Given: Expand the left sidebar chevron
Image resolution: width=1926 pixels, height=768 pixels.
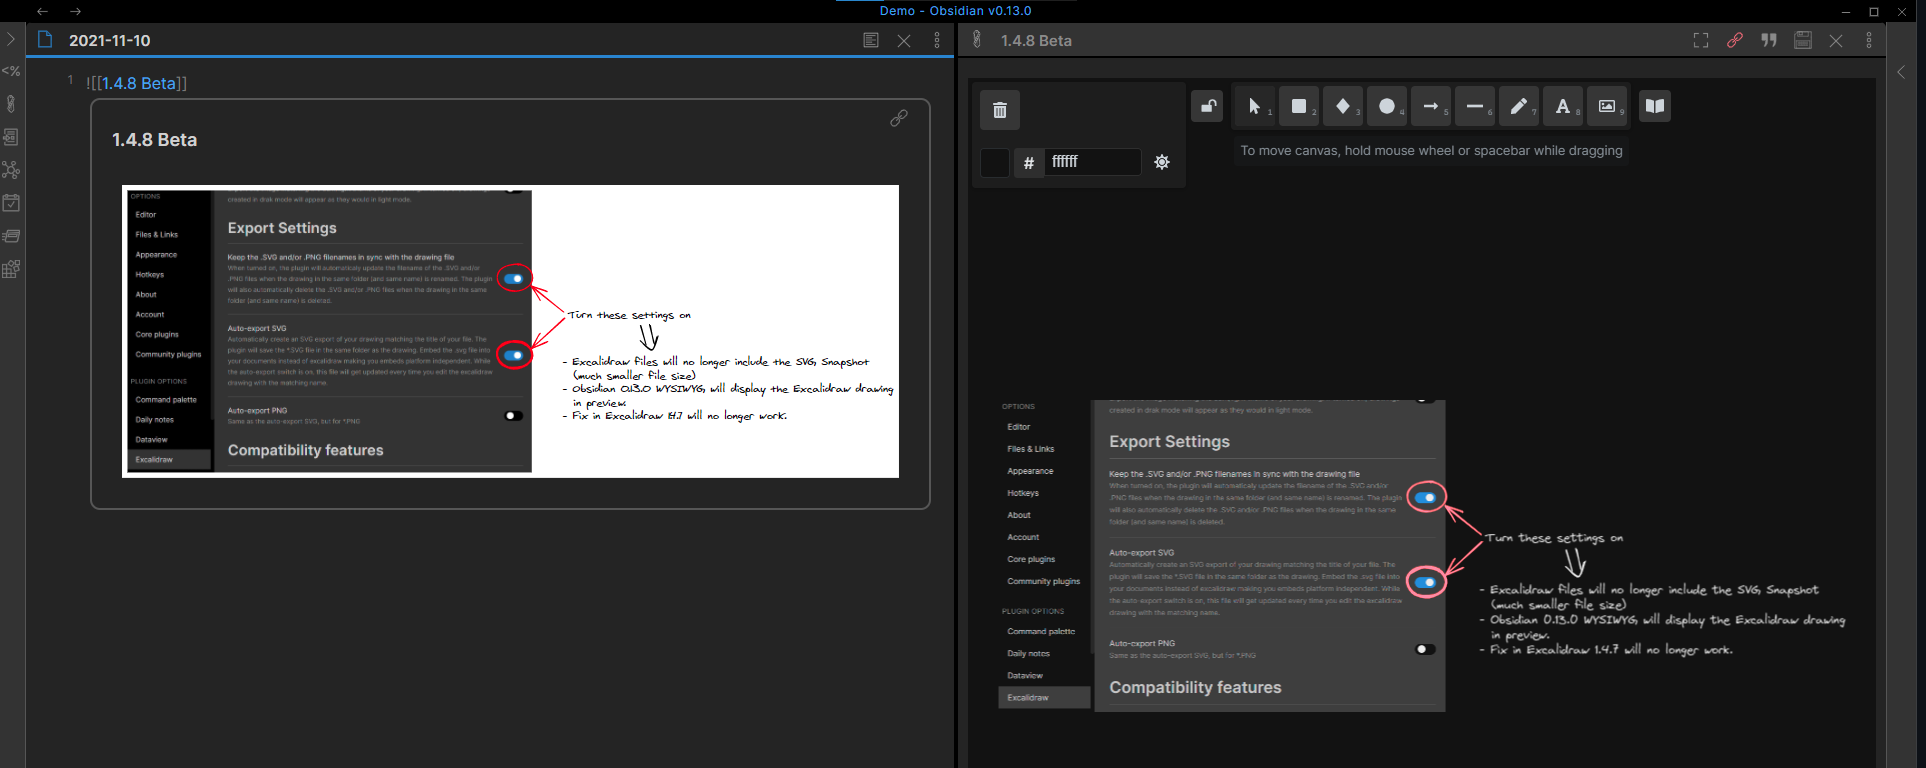Looking at the screenshot, I should click(11, 39).
